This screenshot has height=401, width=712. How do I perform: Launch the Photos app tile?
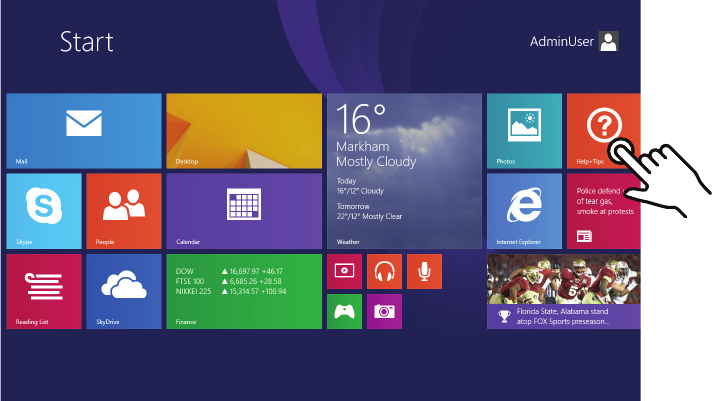click(x=524, y=131)
